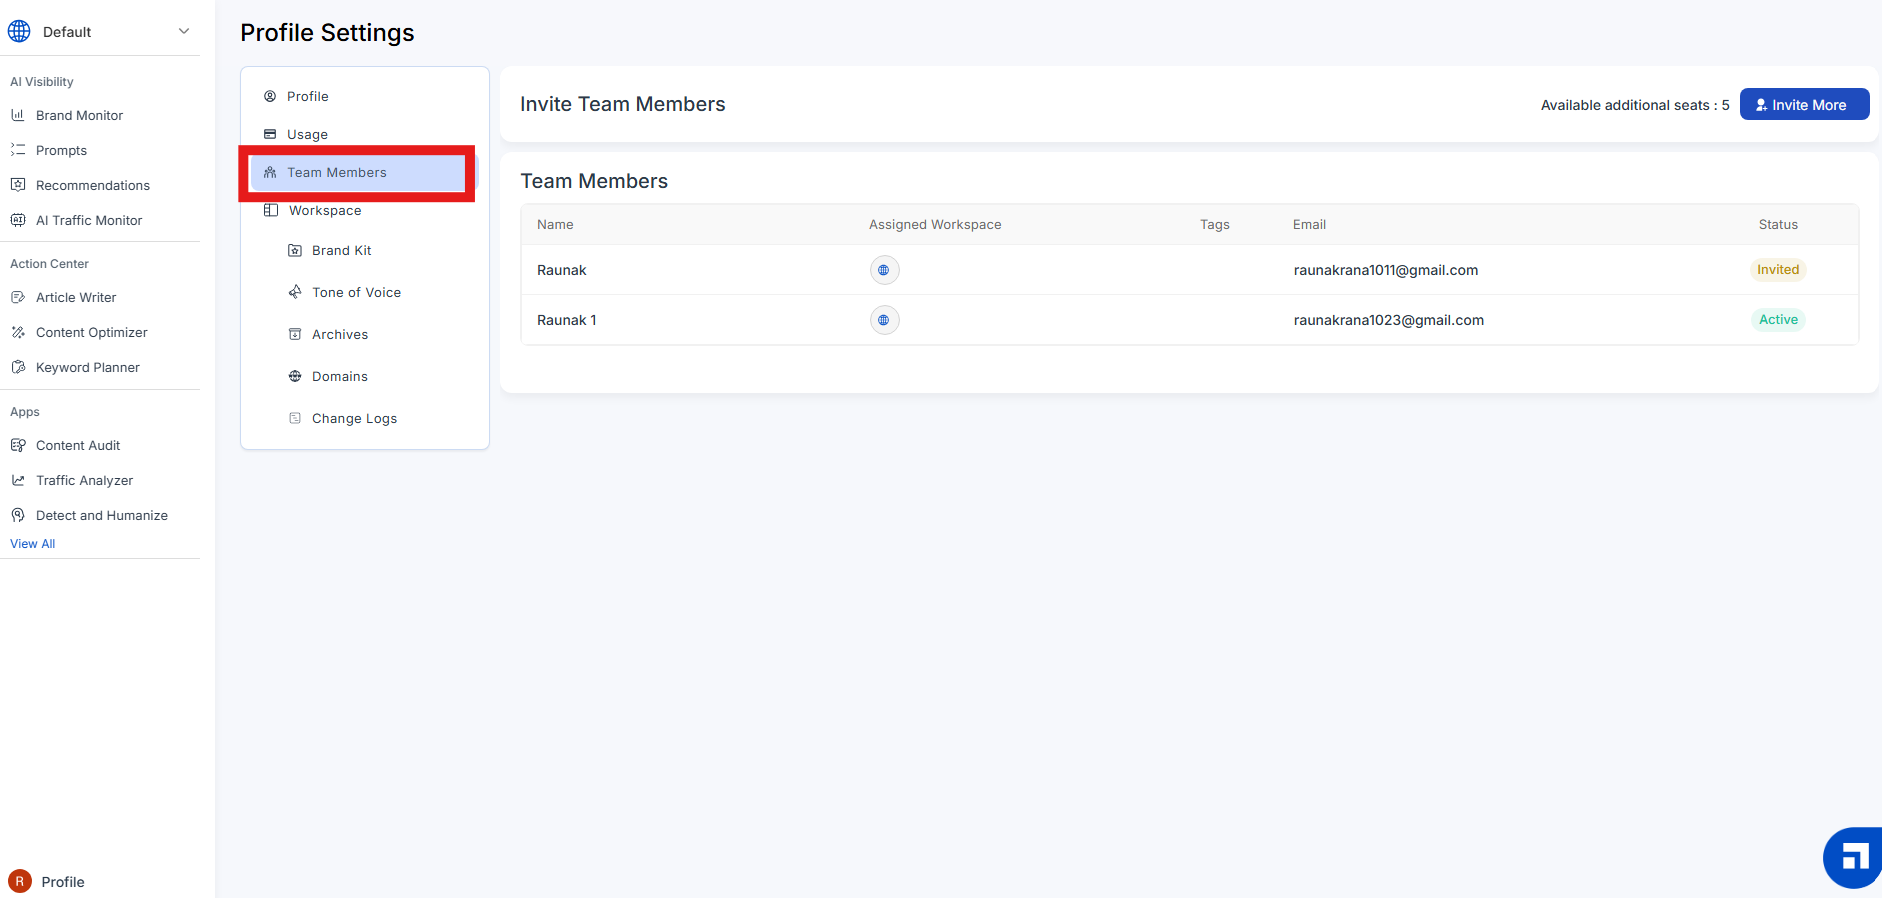Click the Invite More button

click(x=1803, y=105)
